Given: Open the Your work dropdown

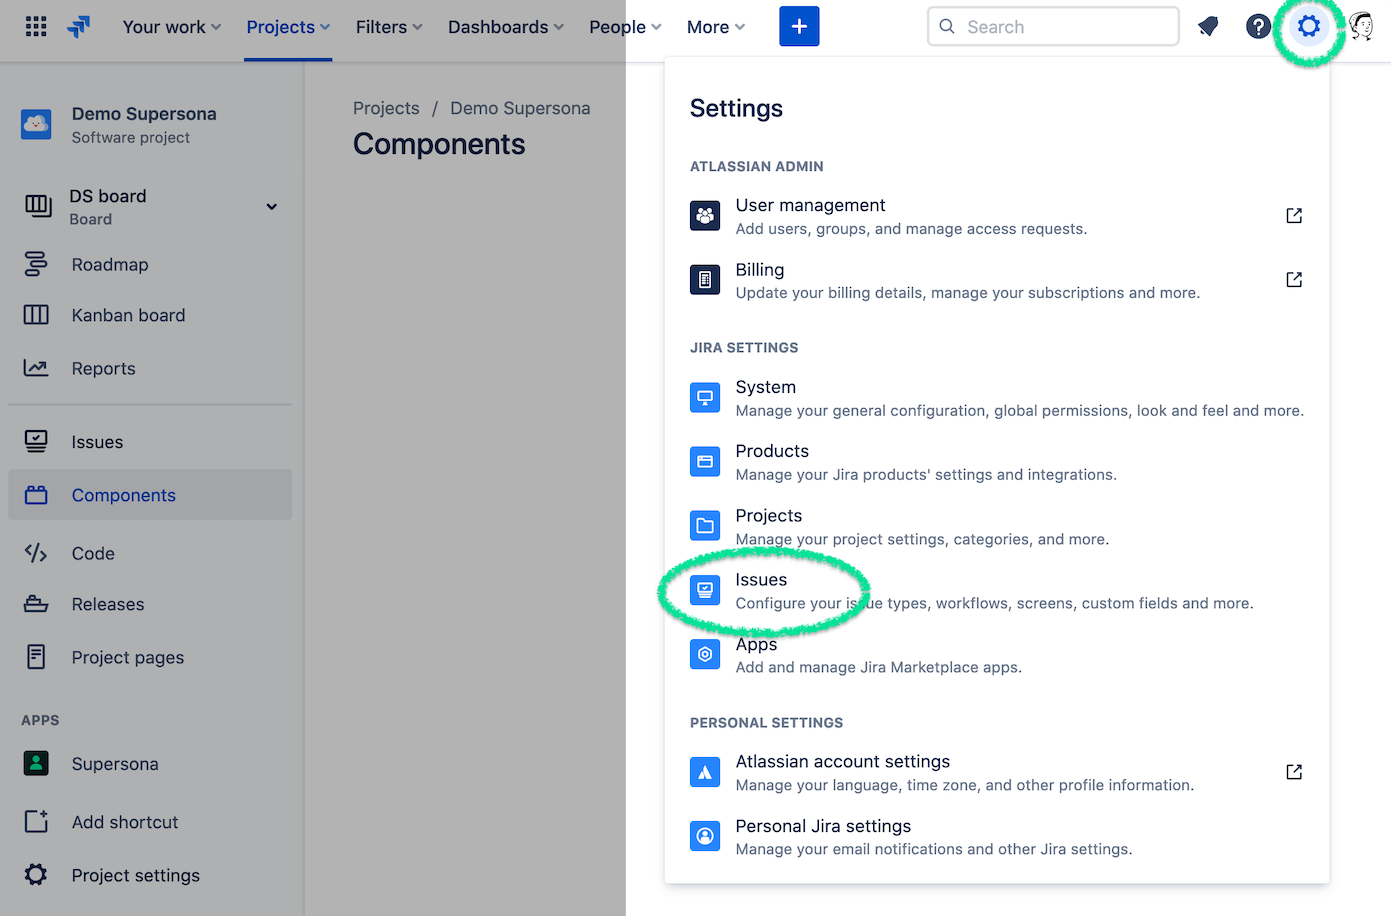Looking at the screenshot, I should tap(171, 27).
